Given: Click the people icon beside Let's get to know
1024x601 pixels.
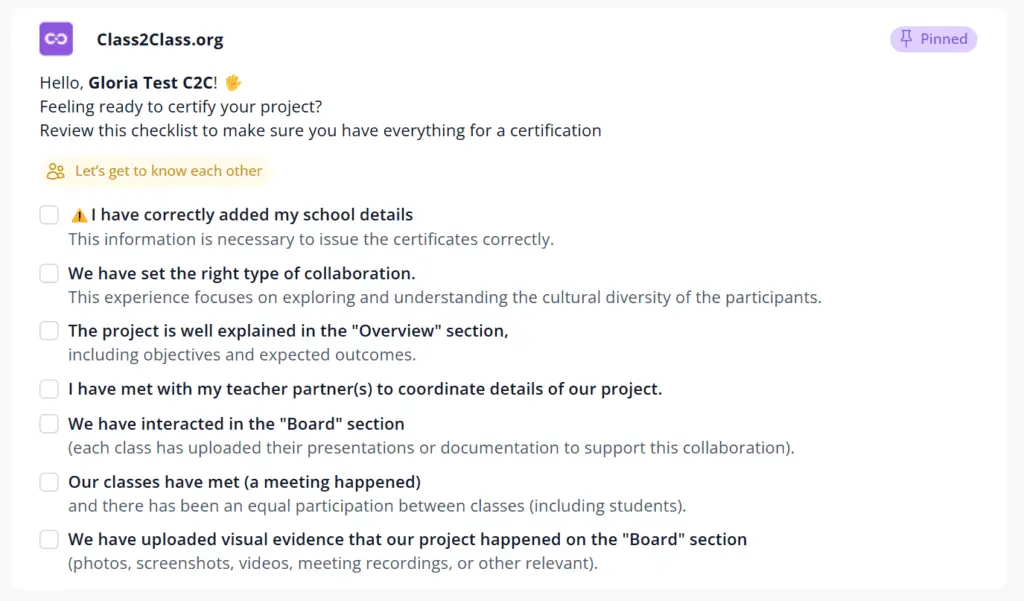Looking at the screenshot, I should coord(56,171).
